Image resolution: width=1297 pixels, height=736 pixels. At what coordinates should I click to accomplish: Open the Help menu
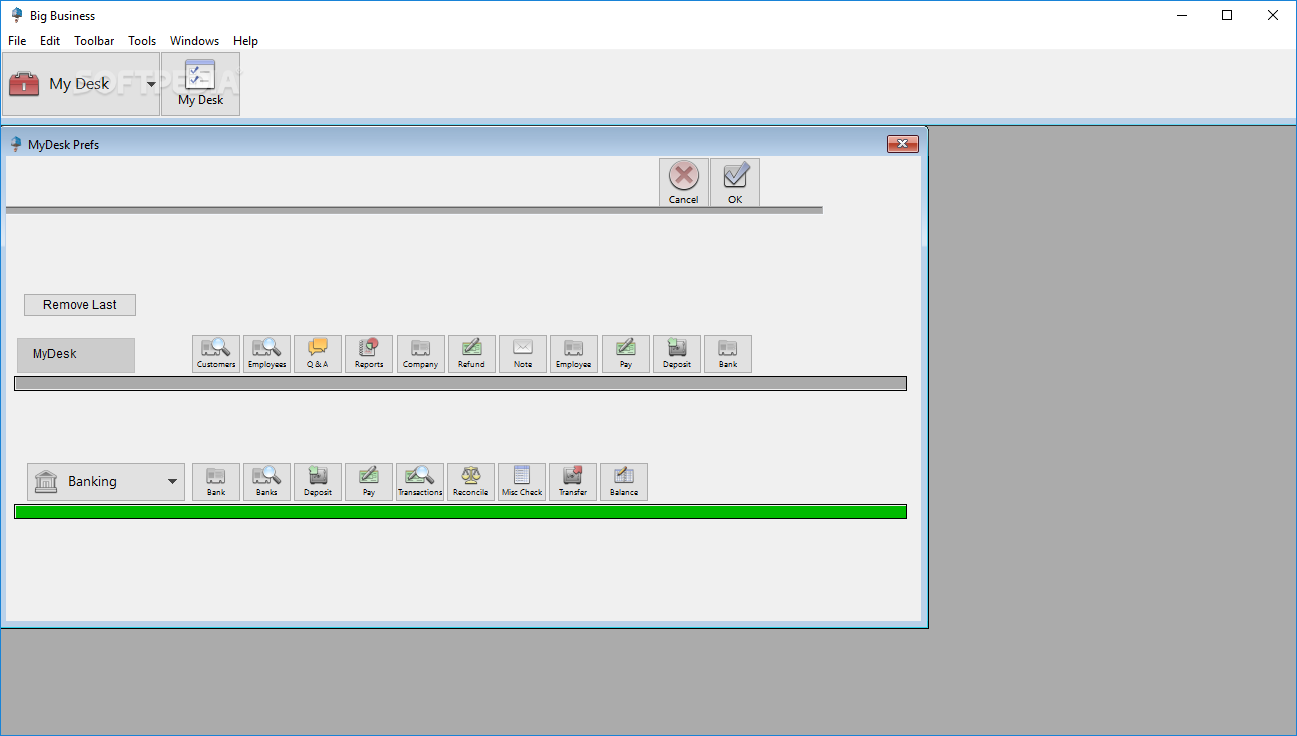(x=245, y=41)
